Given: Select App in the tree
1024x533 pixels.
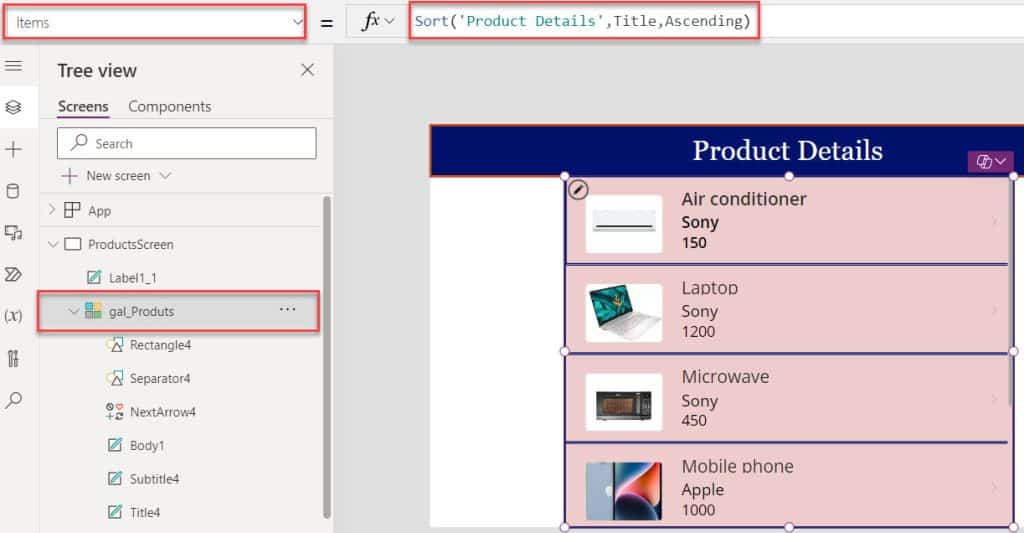Looking at the screenshot, I should pyautogui.click(x=99, y=211).
